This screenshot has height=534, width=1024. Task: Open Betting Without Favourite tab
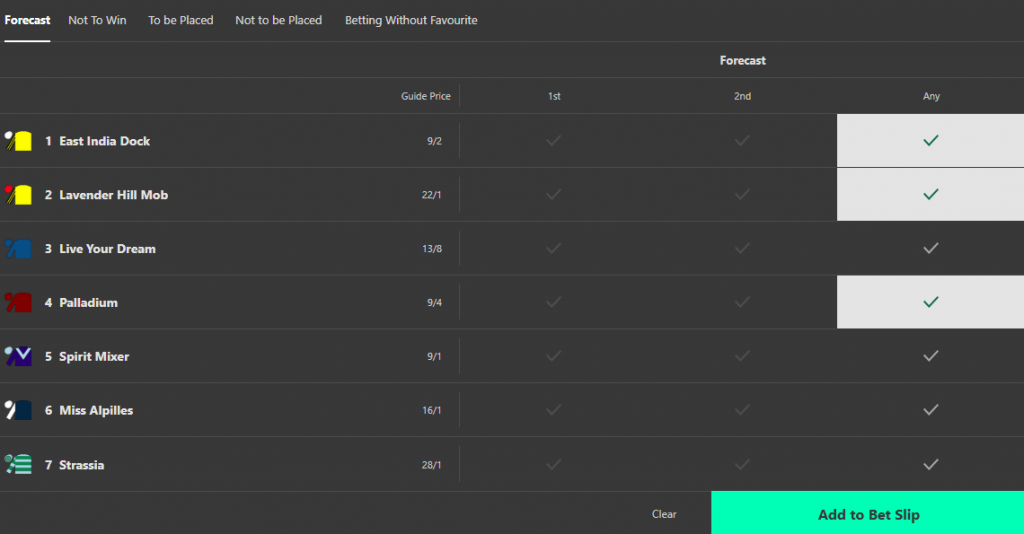(x=411, y=20)
